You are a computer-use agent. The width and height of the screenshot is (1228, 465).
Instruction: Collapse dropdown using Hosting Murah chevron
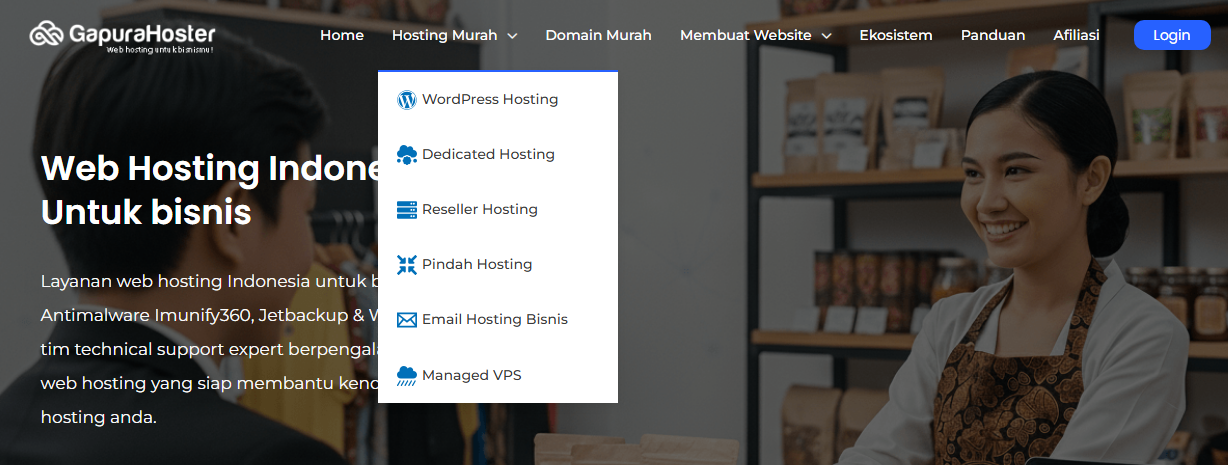pos(512,36)
